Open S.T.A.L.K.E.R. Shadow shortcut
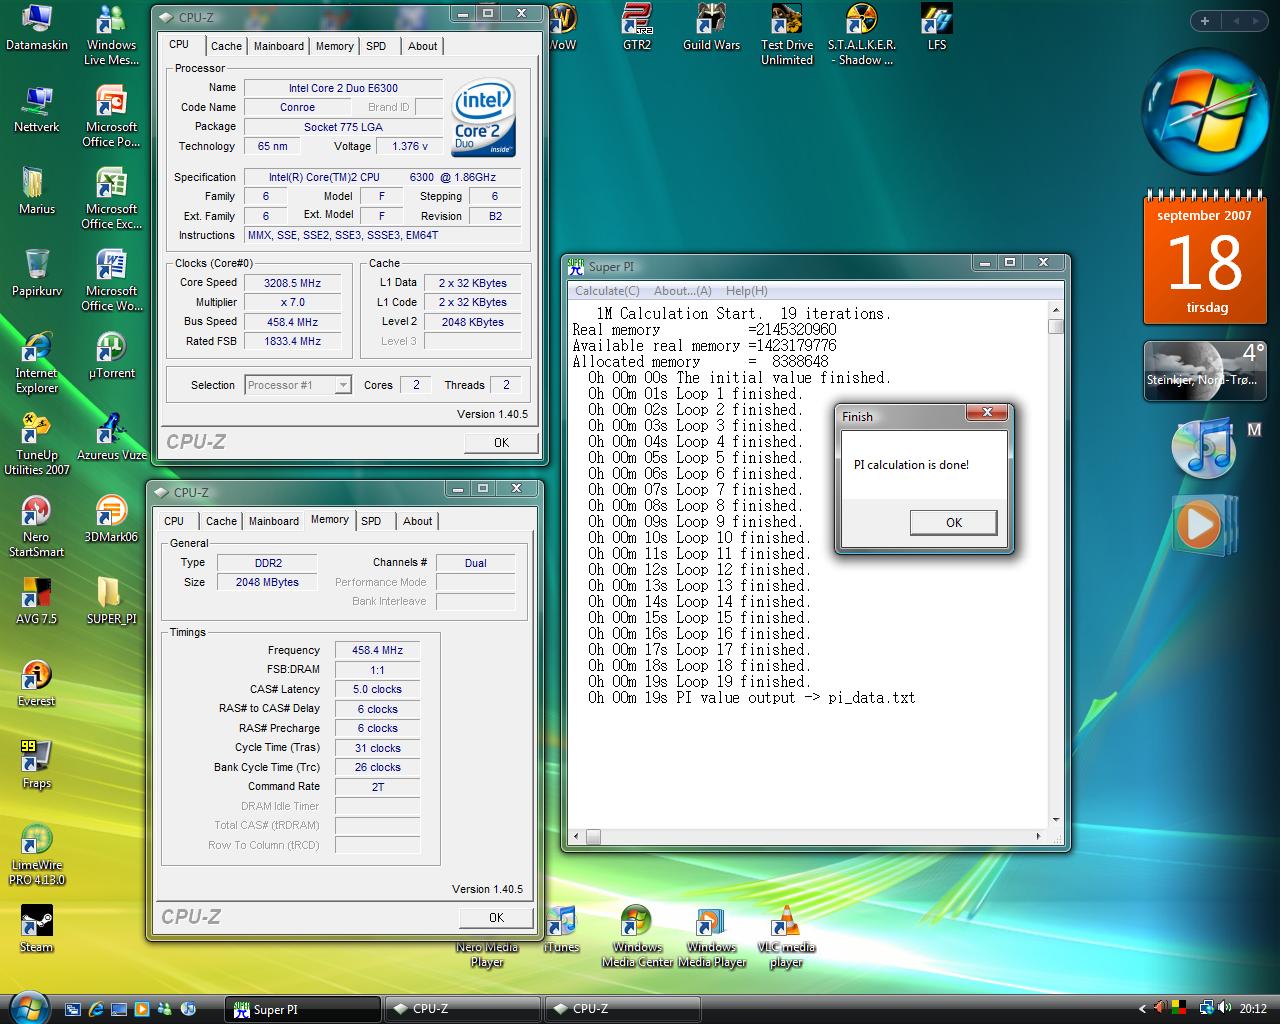This screenshot has height=1024, width=1280. click(861, 36)
